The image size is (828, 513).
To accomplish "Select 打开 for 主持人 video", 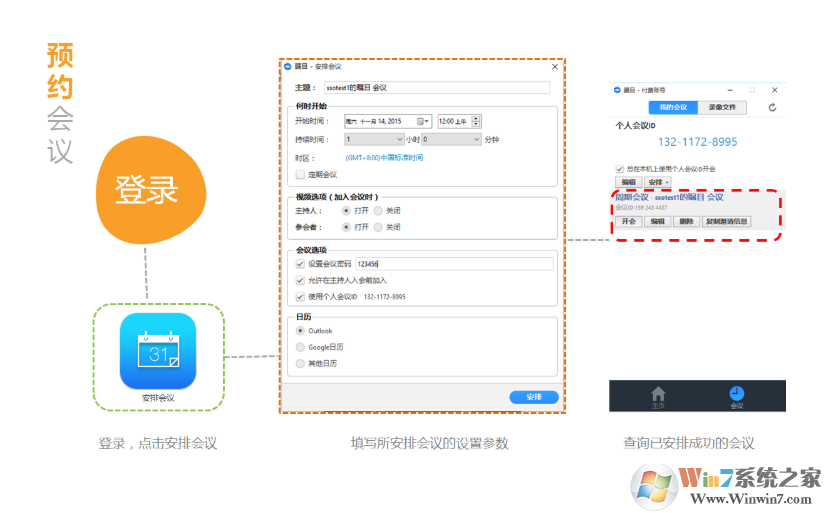I will click(x=346, y=211).
